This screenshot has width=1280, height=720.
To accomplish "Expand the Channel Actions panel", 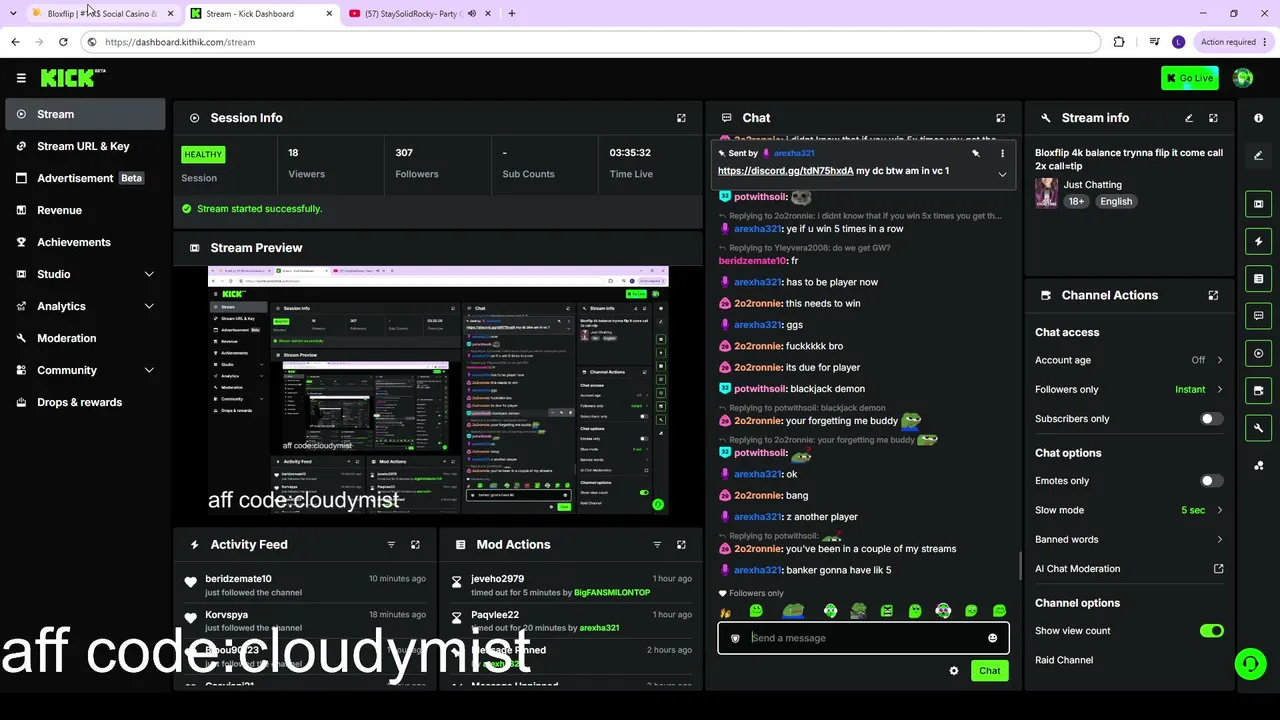I will coord(1213,295).
